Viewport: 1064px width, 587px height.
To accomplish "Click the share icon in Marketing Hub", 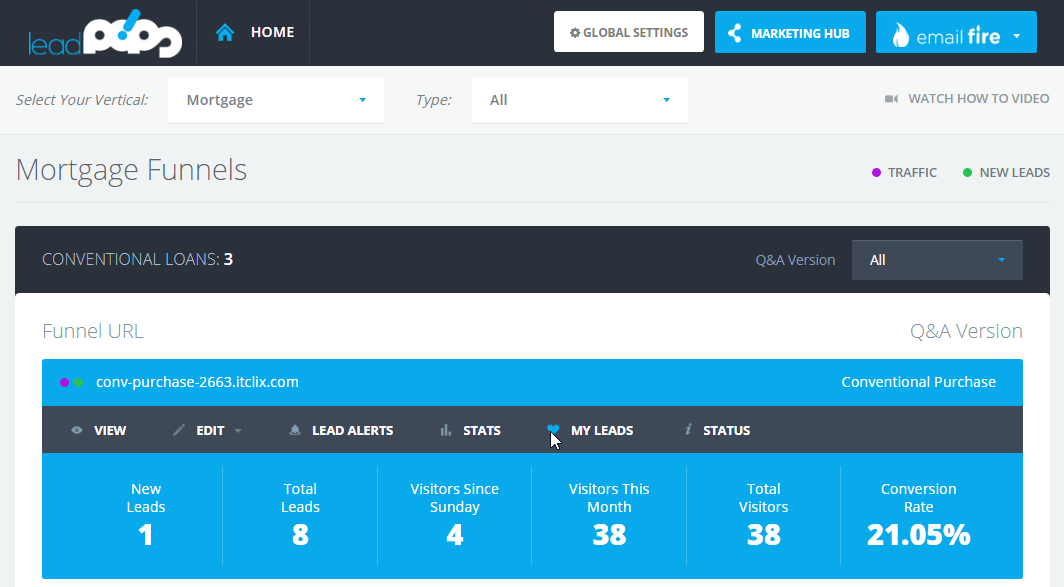I will 734,33.
